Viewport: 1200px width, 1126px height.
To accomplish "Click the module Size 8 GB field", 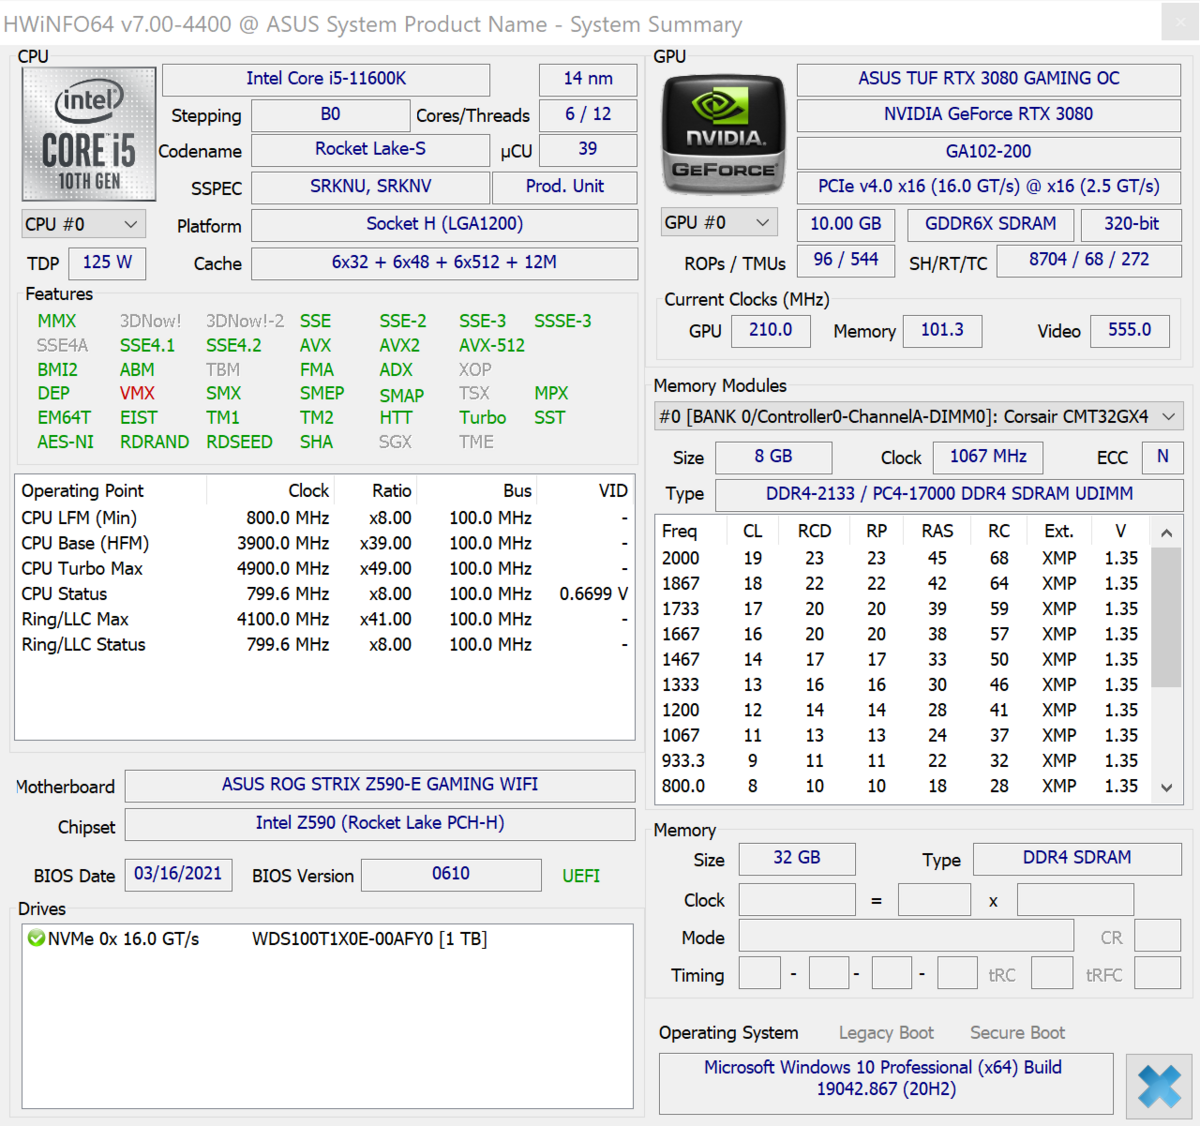I will pos(774,457).
